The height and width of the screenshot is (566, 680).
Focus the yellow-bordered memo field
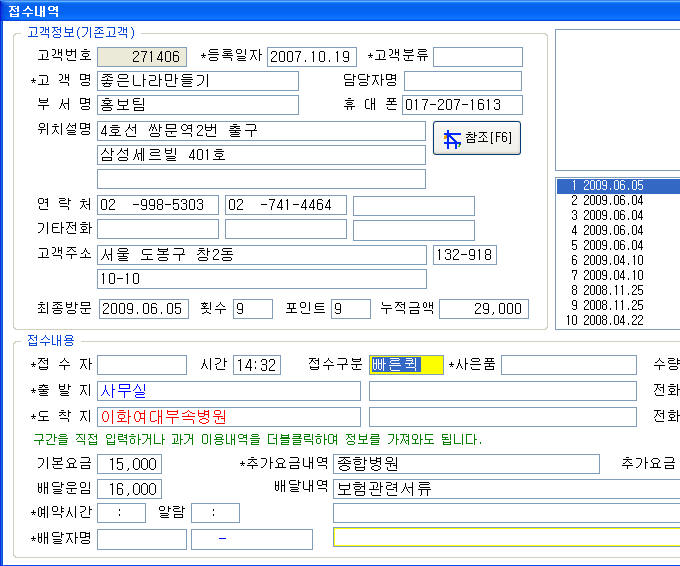pyautogui.click(x=507, y=537)
